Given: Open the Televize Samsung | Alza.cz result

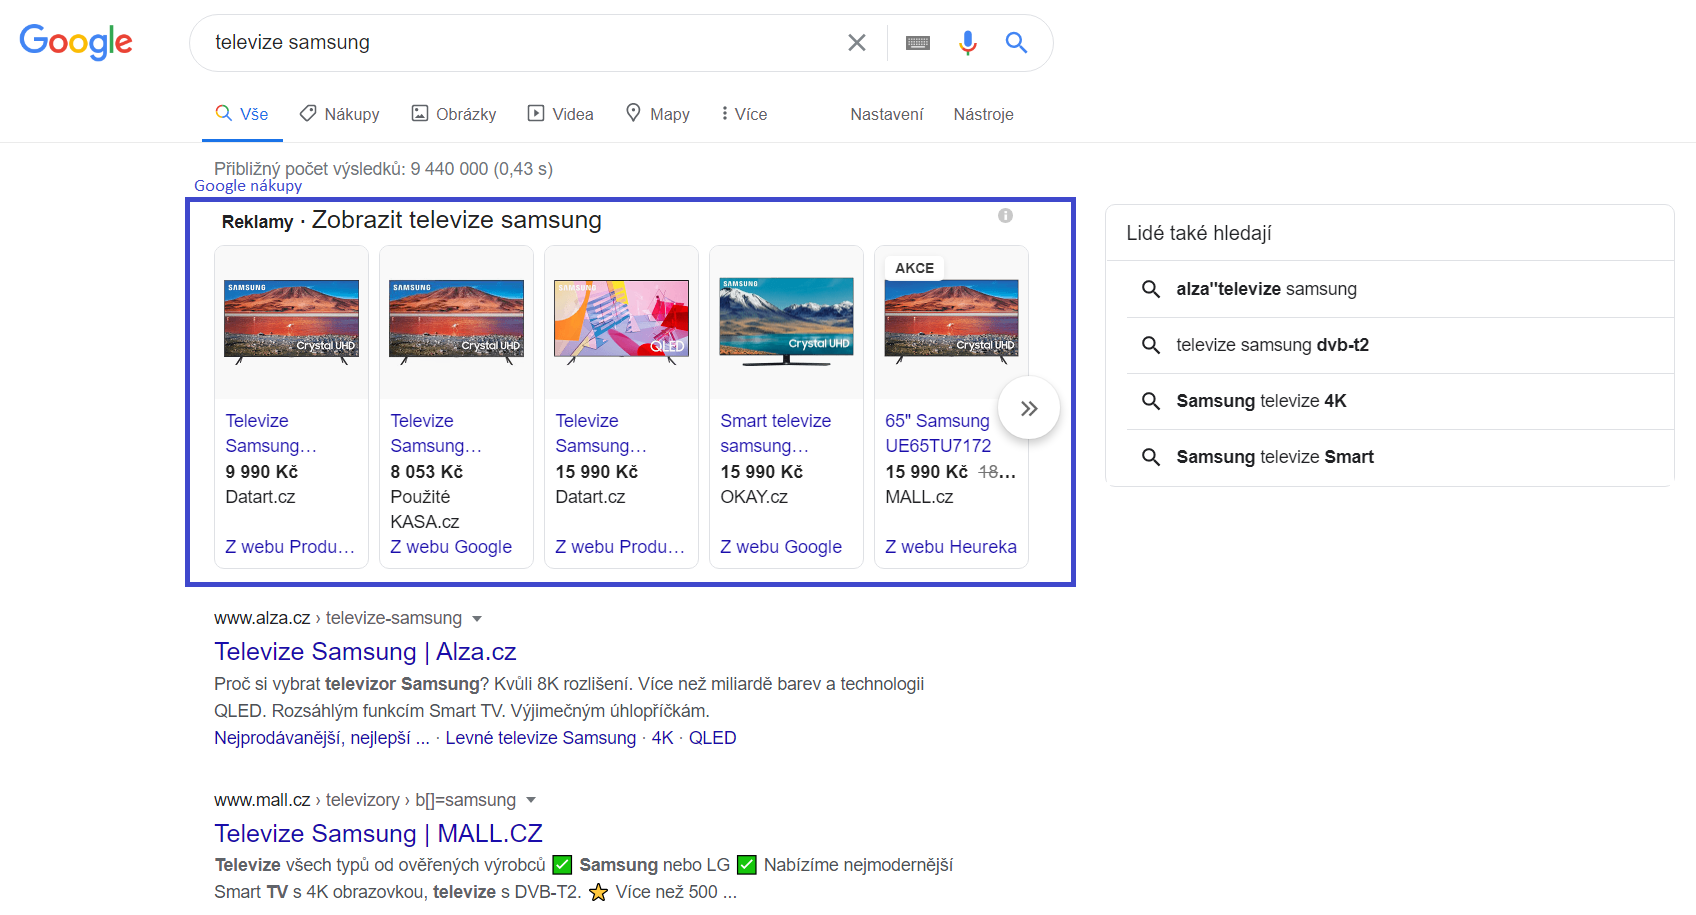Looking at the screenshot, I should [365, 652].
